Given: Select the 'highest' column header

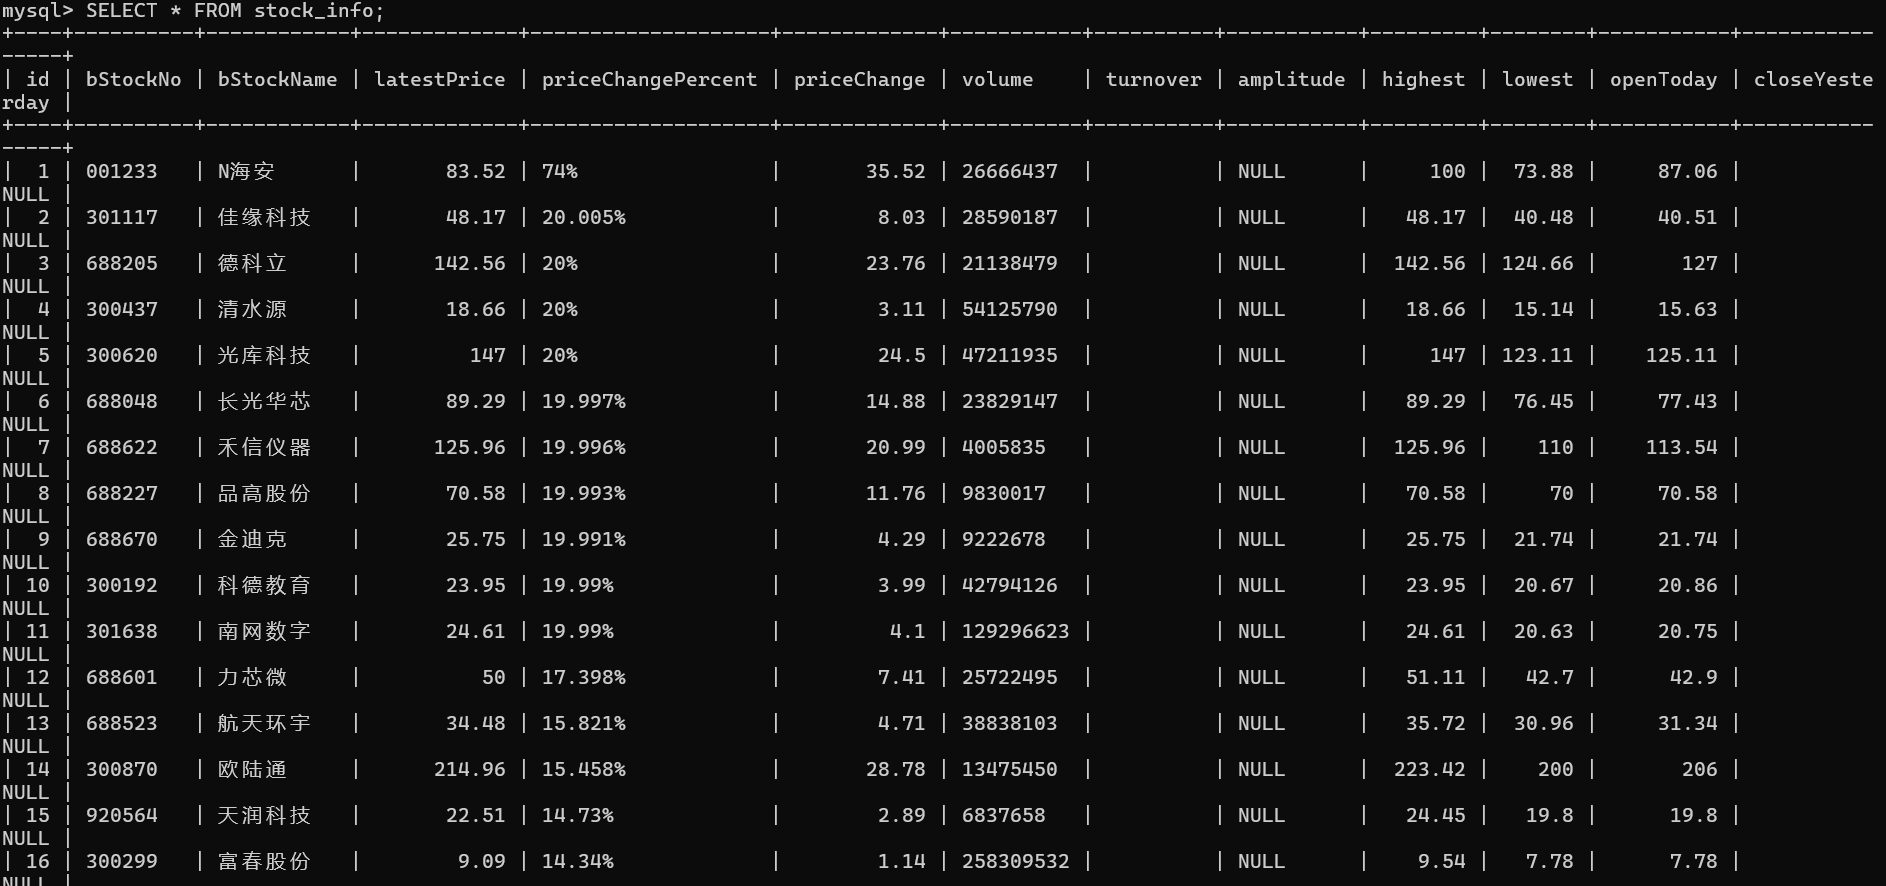Looking at the screenshot, I should coord(1424,79).
